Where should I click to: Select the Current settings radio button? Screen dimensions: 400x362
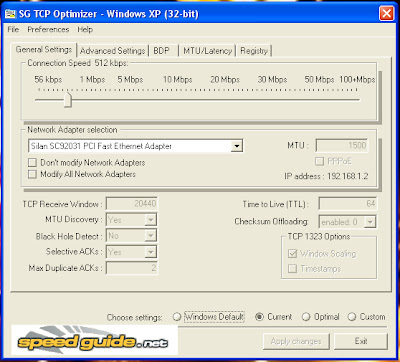coord(259,317)
